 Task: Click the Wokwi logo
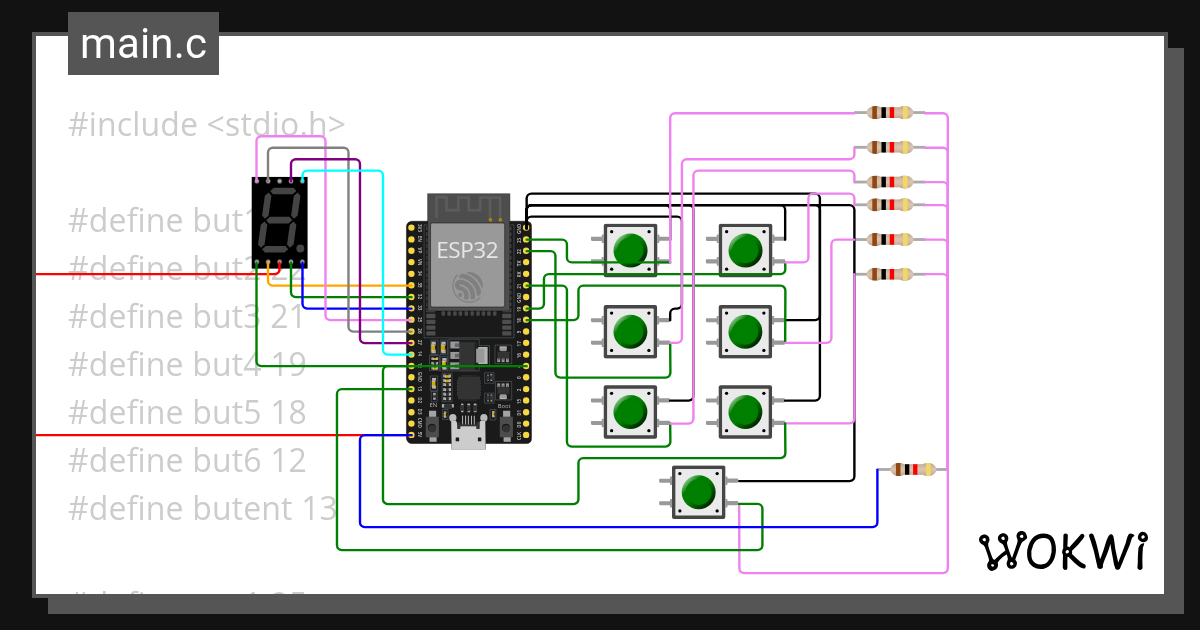pyautogui.click(x=1063, y=548)
